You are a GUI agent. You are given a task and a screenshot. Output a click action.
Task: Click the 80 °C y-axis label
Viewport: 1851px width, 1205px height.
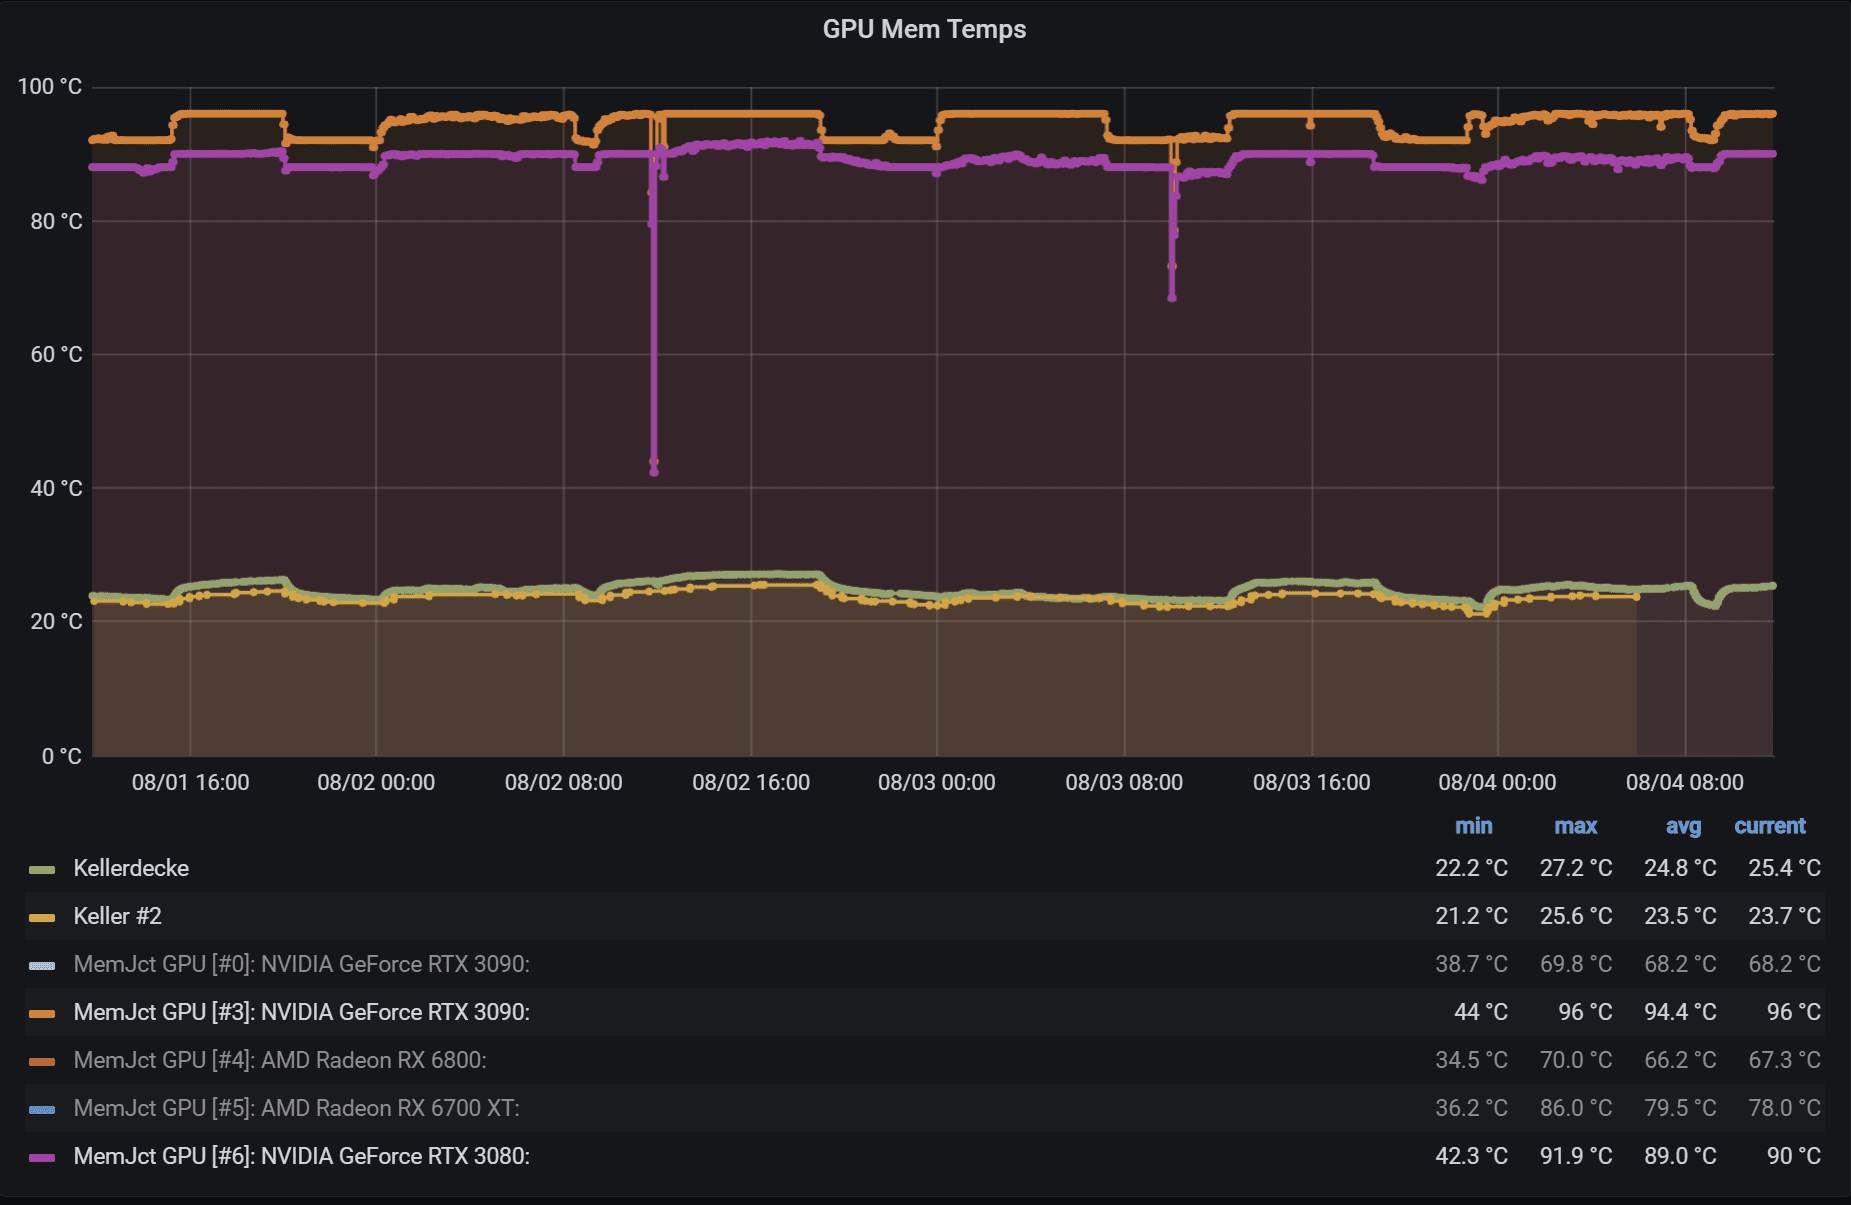(x=56, y=221)
